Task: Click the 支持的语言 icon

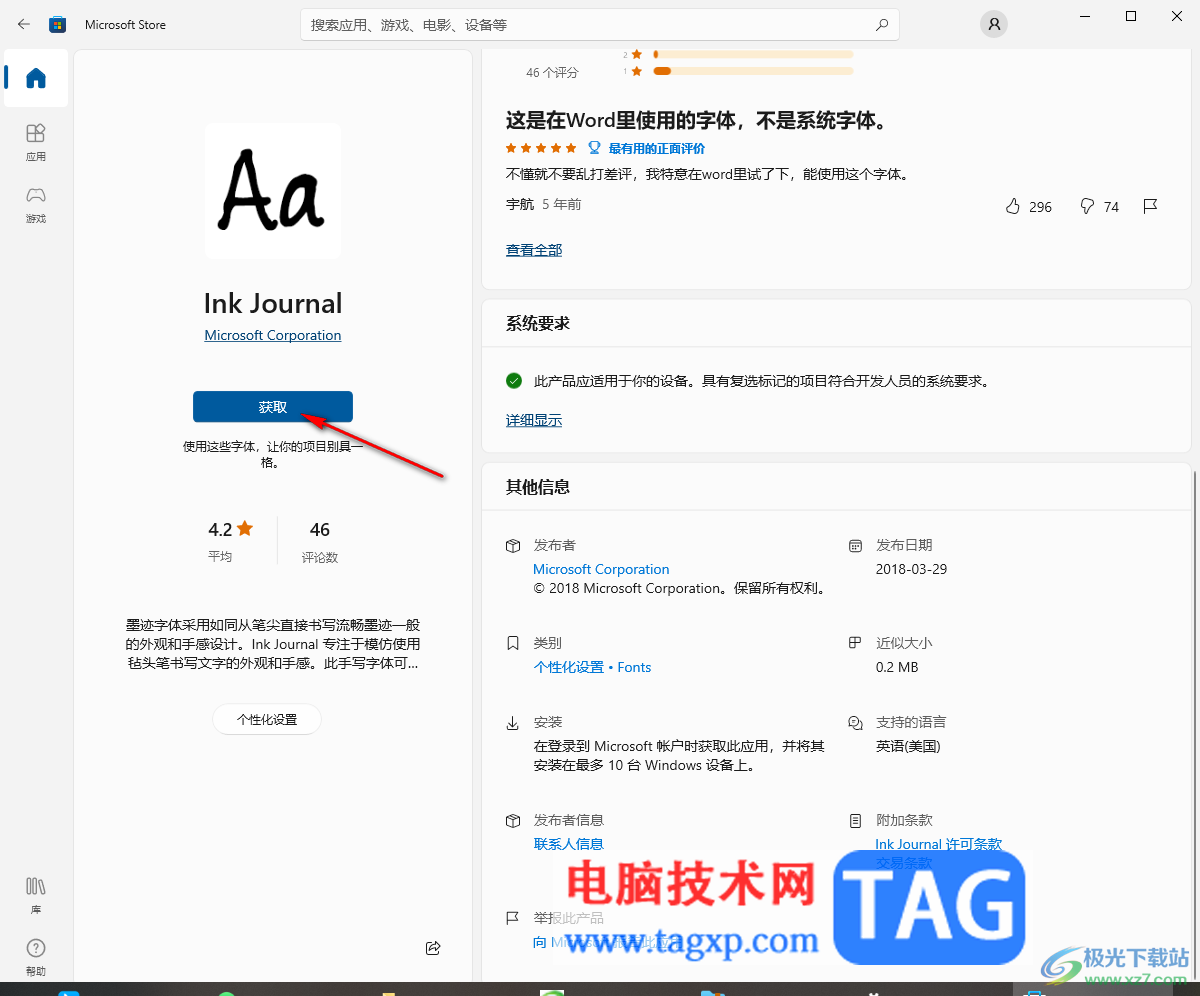Action: 855,722
